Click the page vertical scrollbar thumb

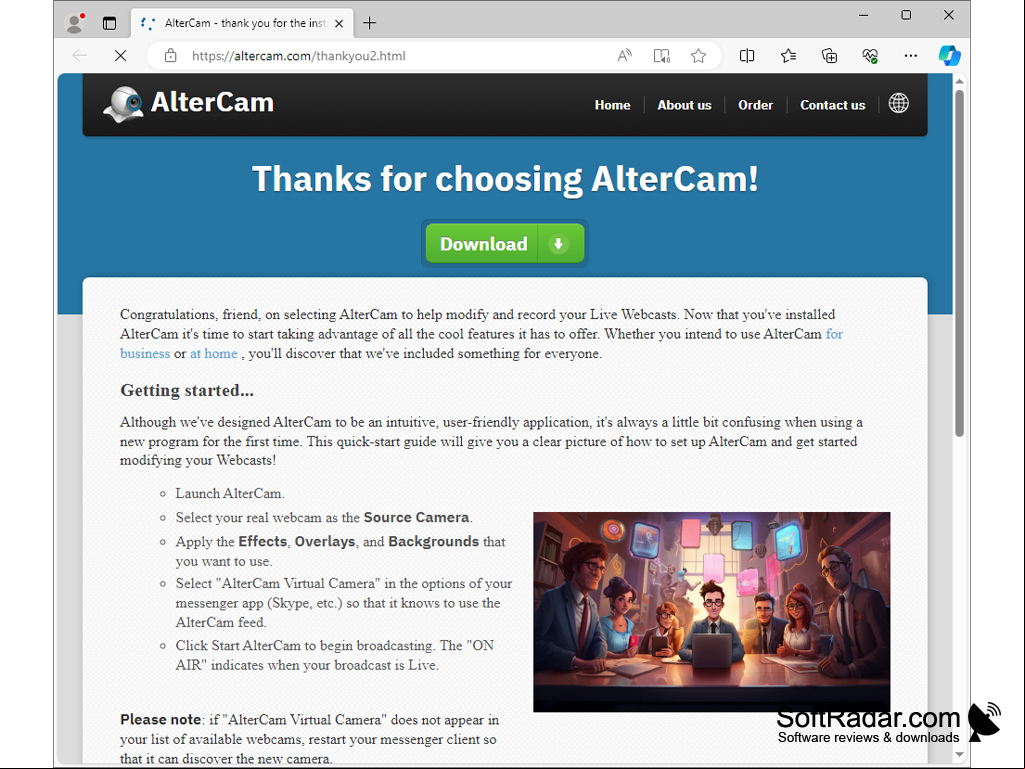click(x=959, y=262)
